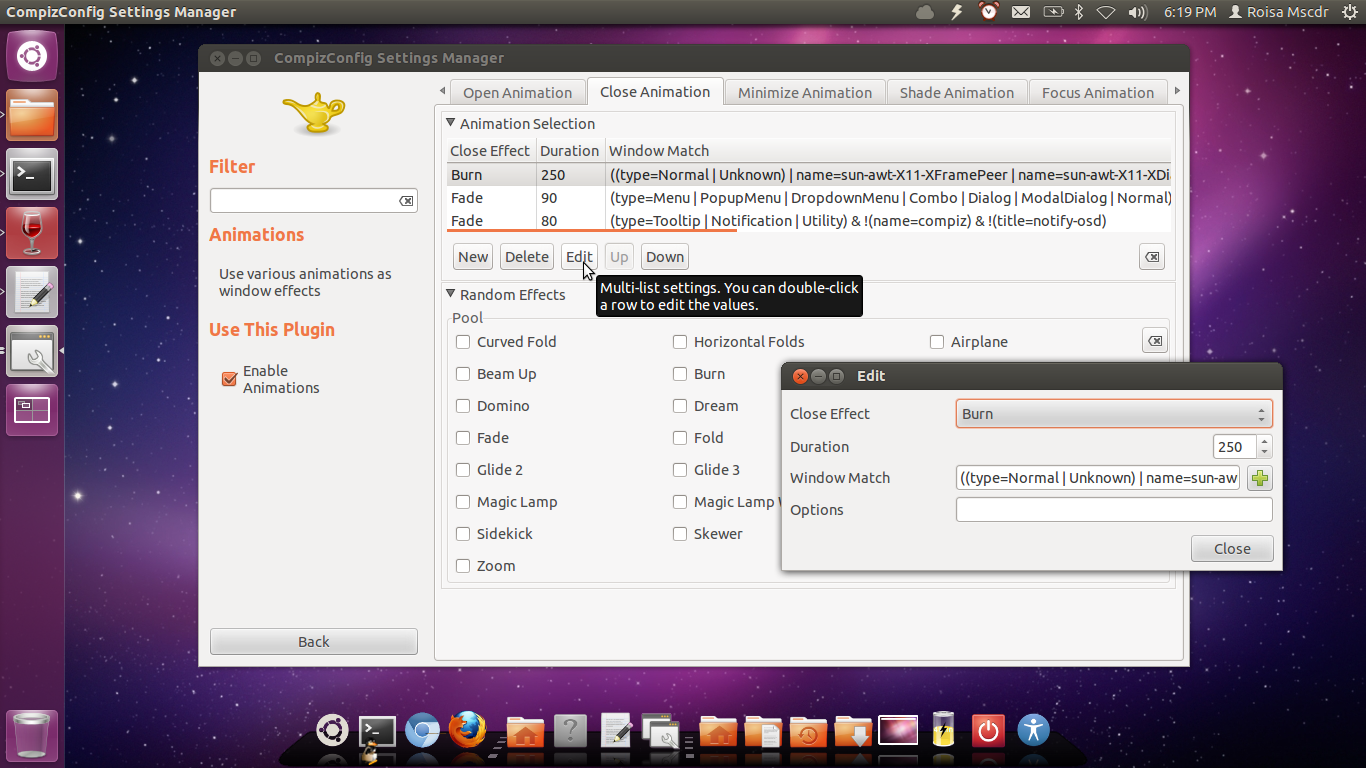This screenshot has height=768, width=1366.
Task: Open the Bluetooth indicator in the top panel
Action: (1079, 12)
